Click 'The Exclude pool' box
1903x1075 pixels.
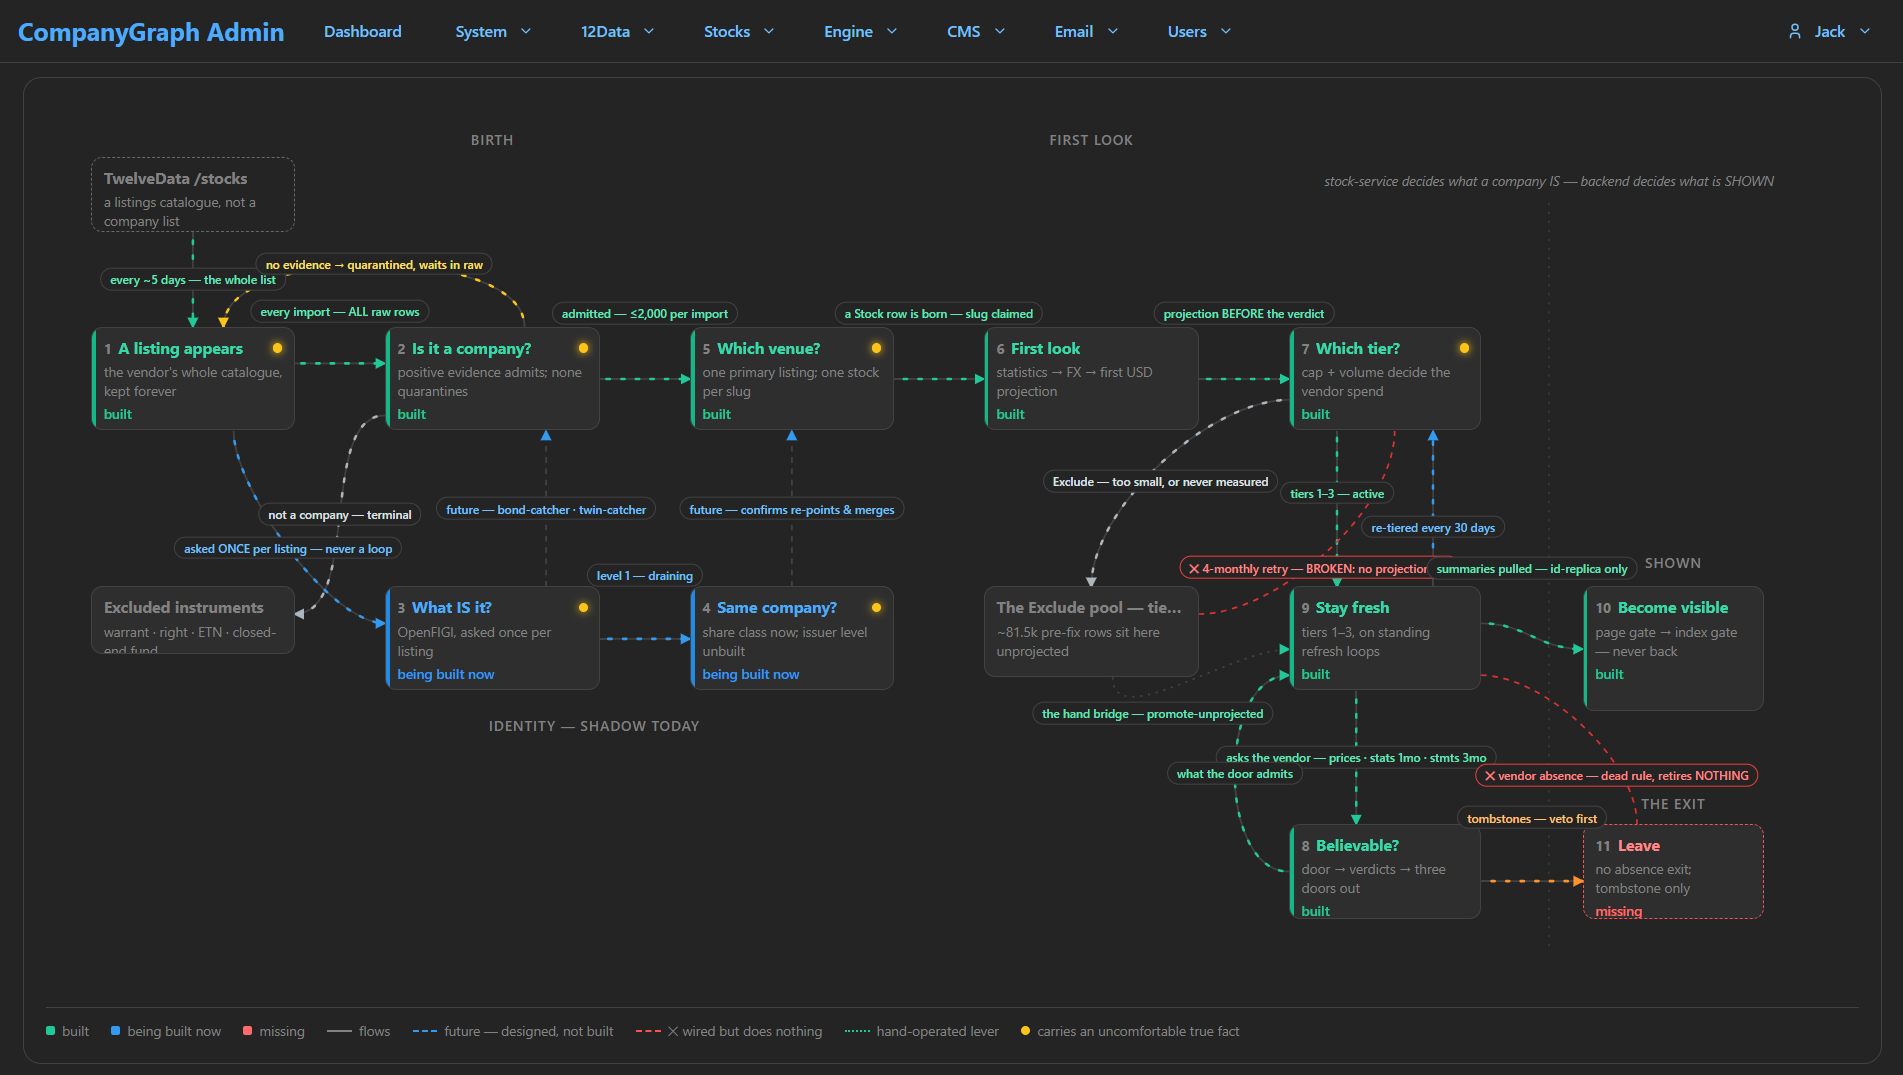coord(1091,632)
